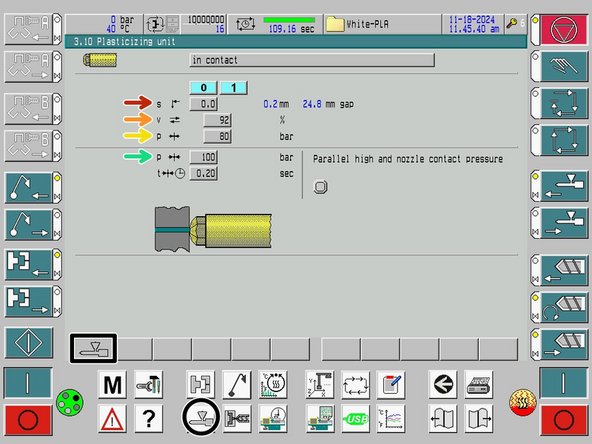Retract the nozzle from the mould
Screen dimensions: 592x444
coord(564,223)
